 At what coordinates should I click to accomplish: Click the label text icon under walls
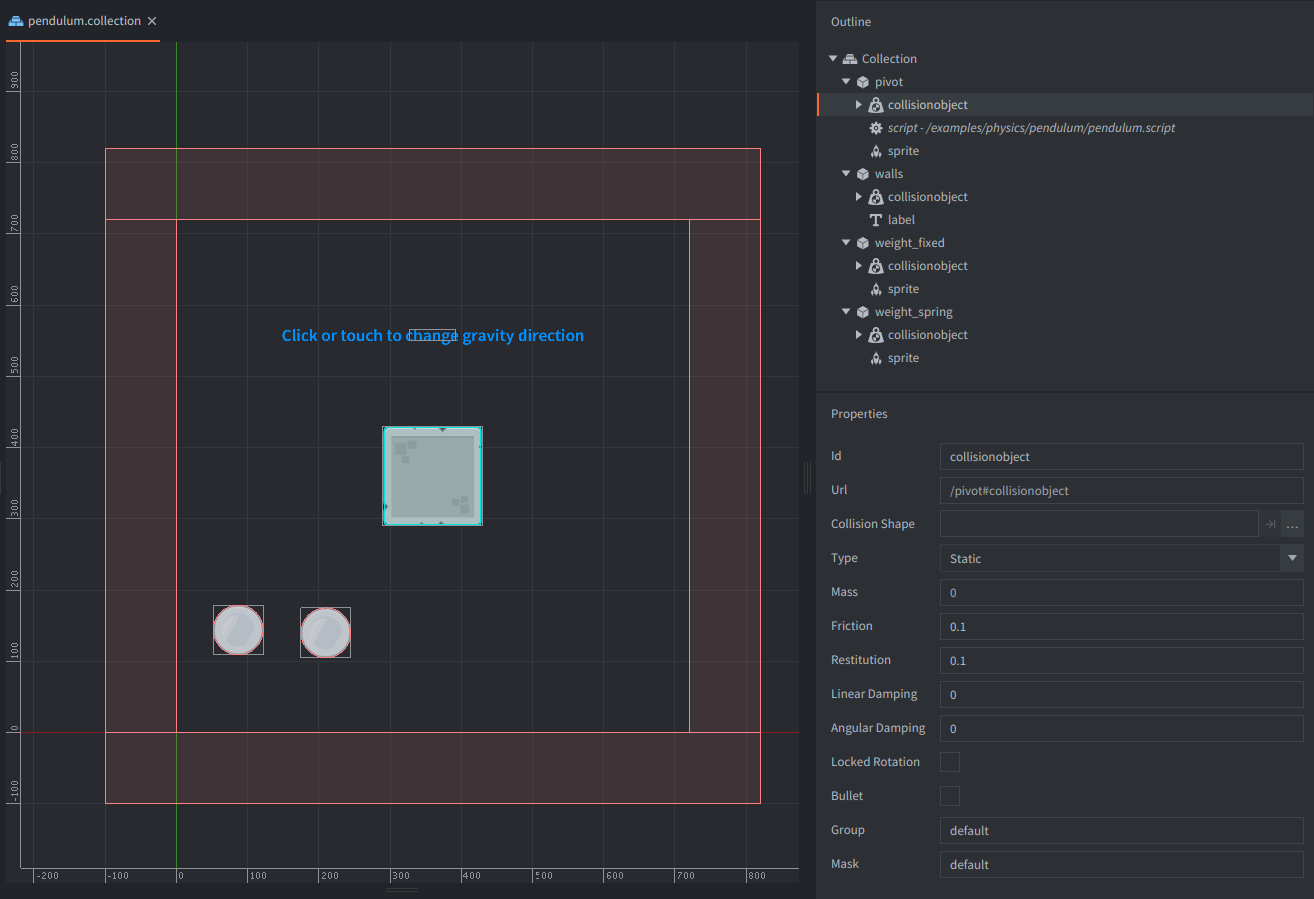pos(876,220)
